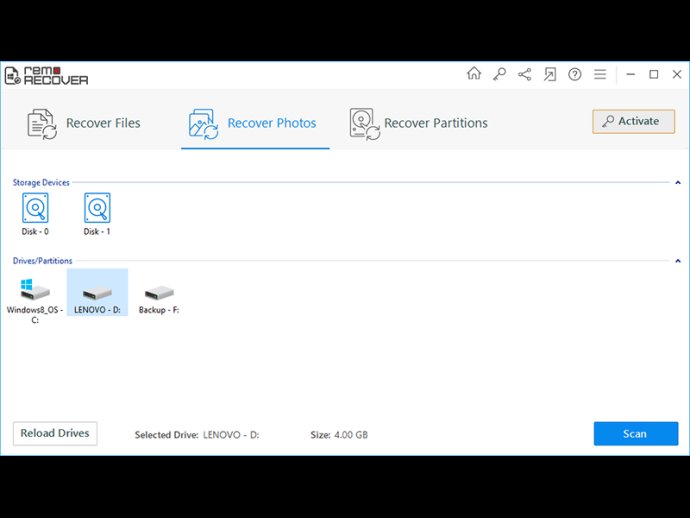Click the Home icon in title bar
This screenshot has width=690, height=518.
(x=474, y=73)
